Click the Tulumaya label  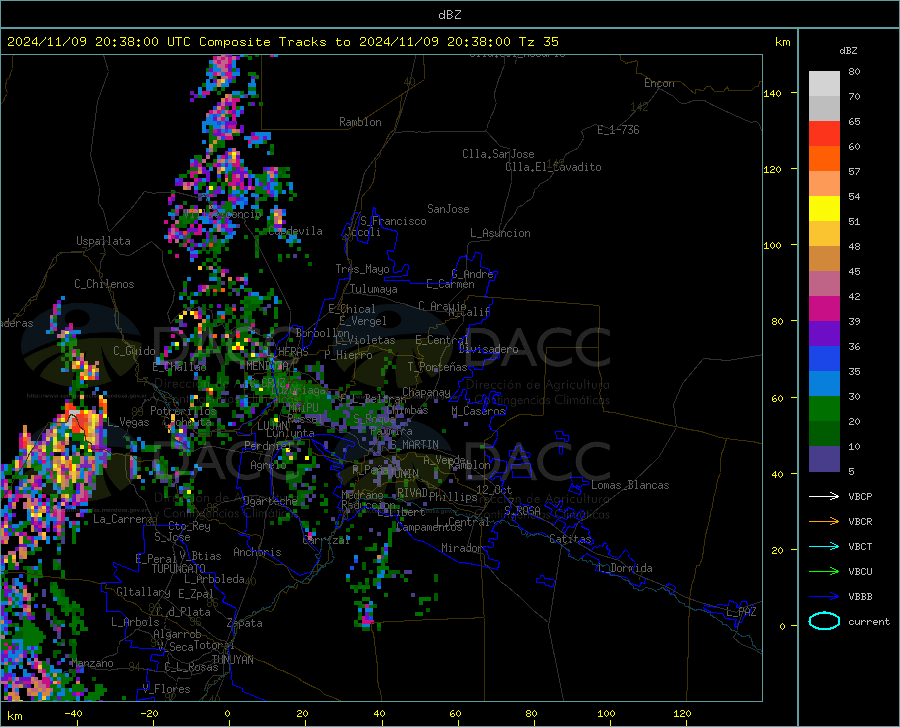coord(374,289)
